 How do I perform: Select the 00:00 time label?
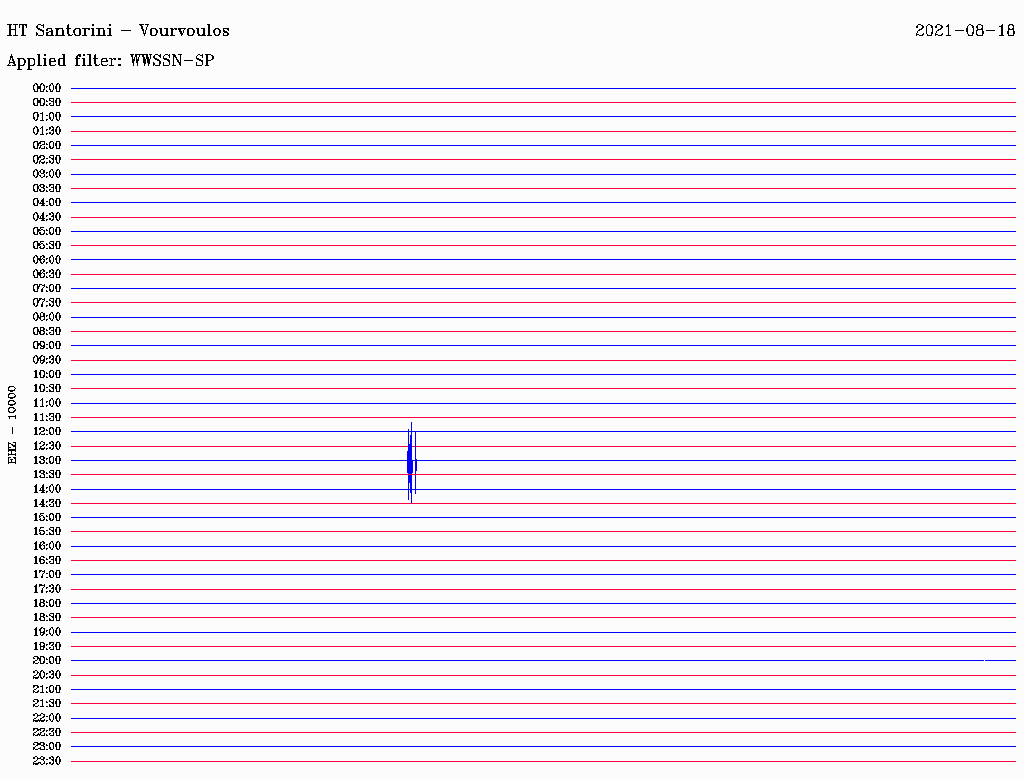47,88
